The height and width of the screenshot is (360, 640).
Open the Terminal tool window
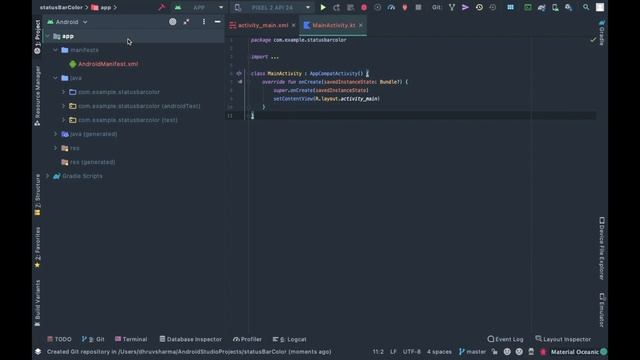point(131,339)
